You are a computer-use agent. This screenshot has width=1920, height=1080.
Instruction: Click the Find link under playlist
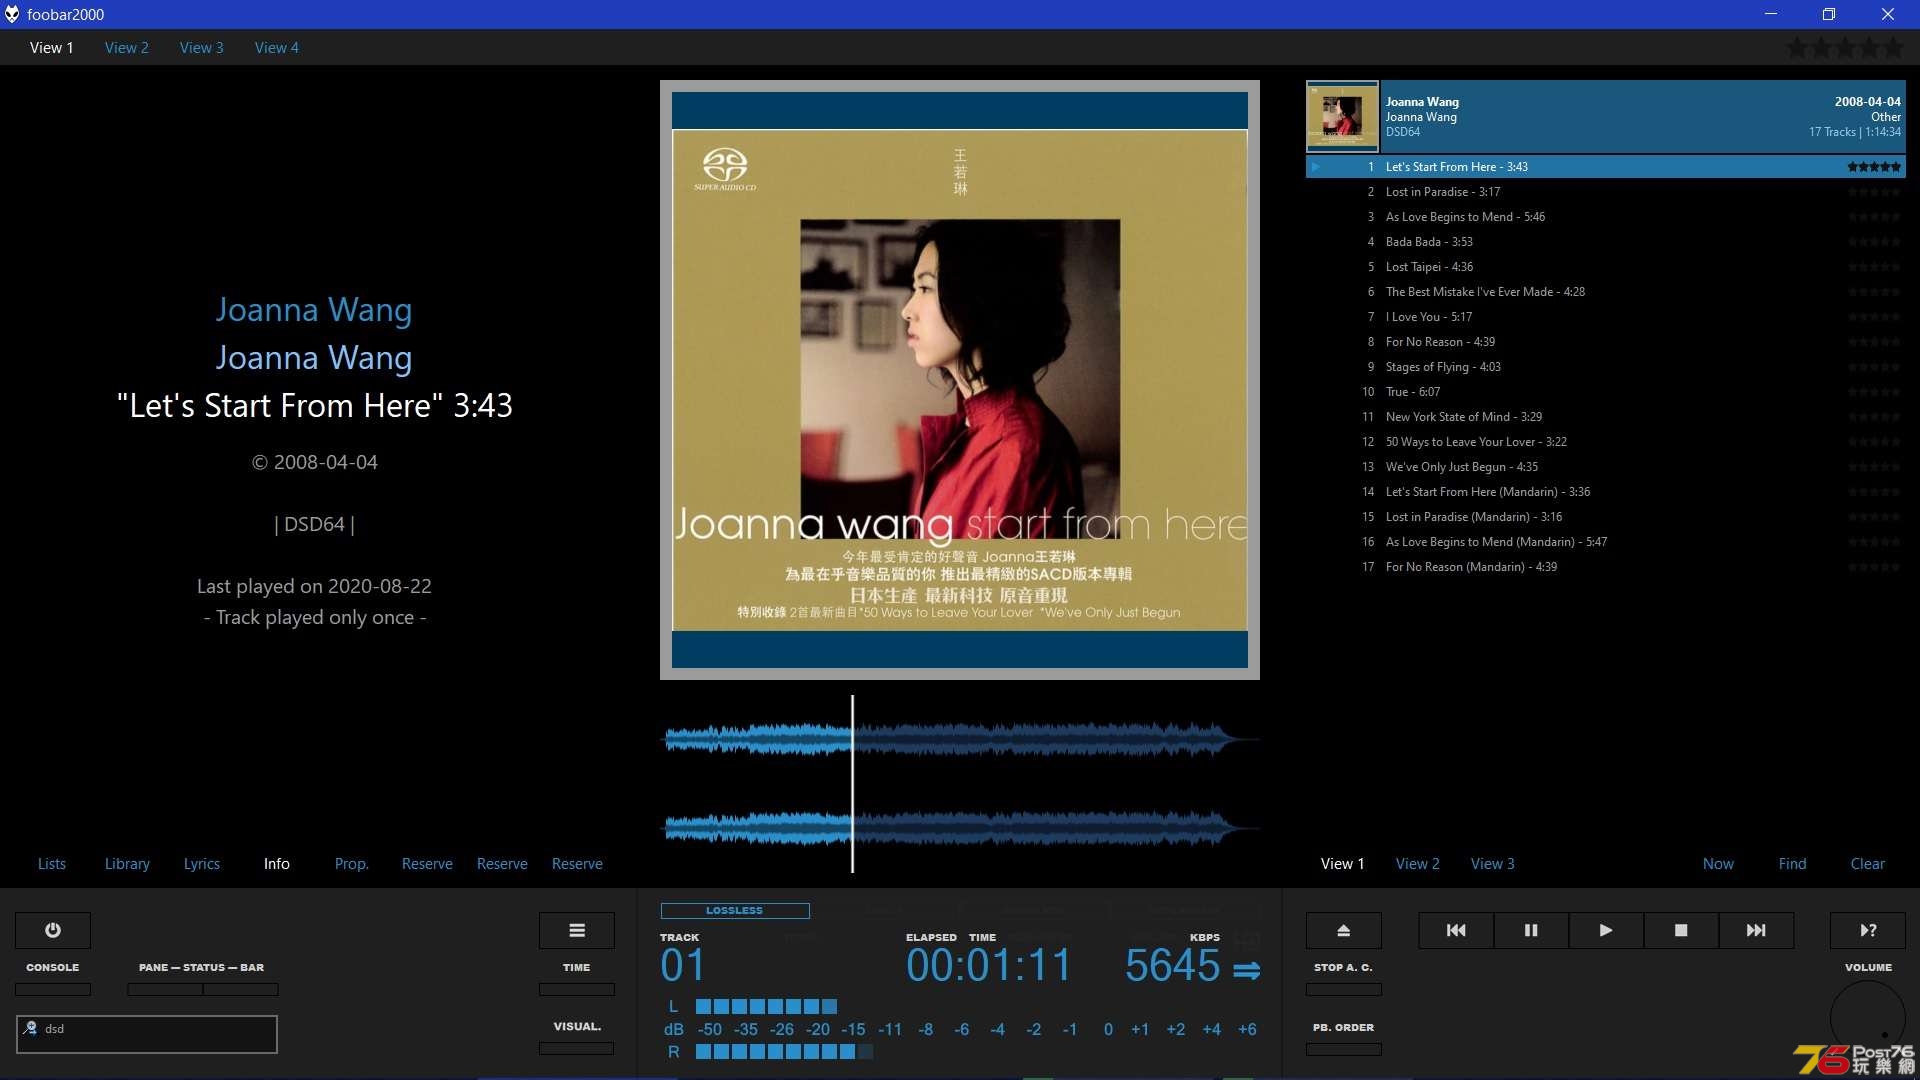(1793, 863)
